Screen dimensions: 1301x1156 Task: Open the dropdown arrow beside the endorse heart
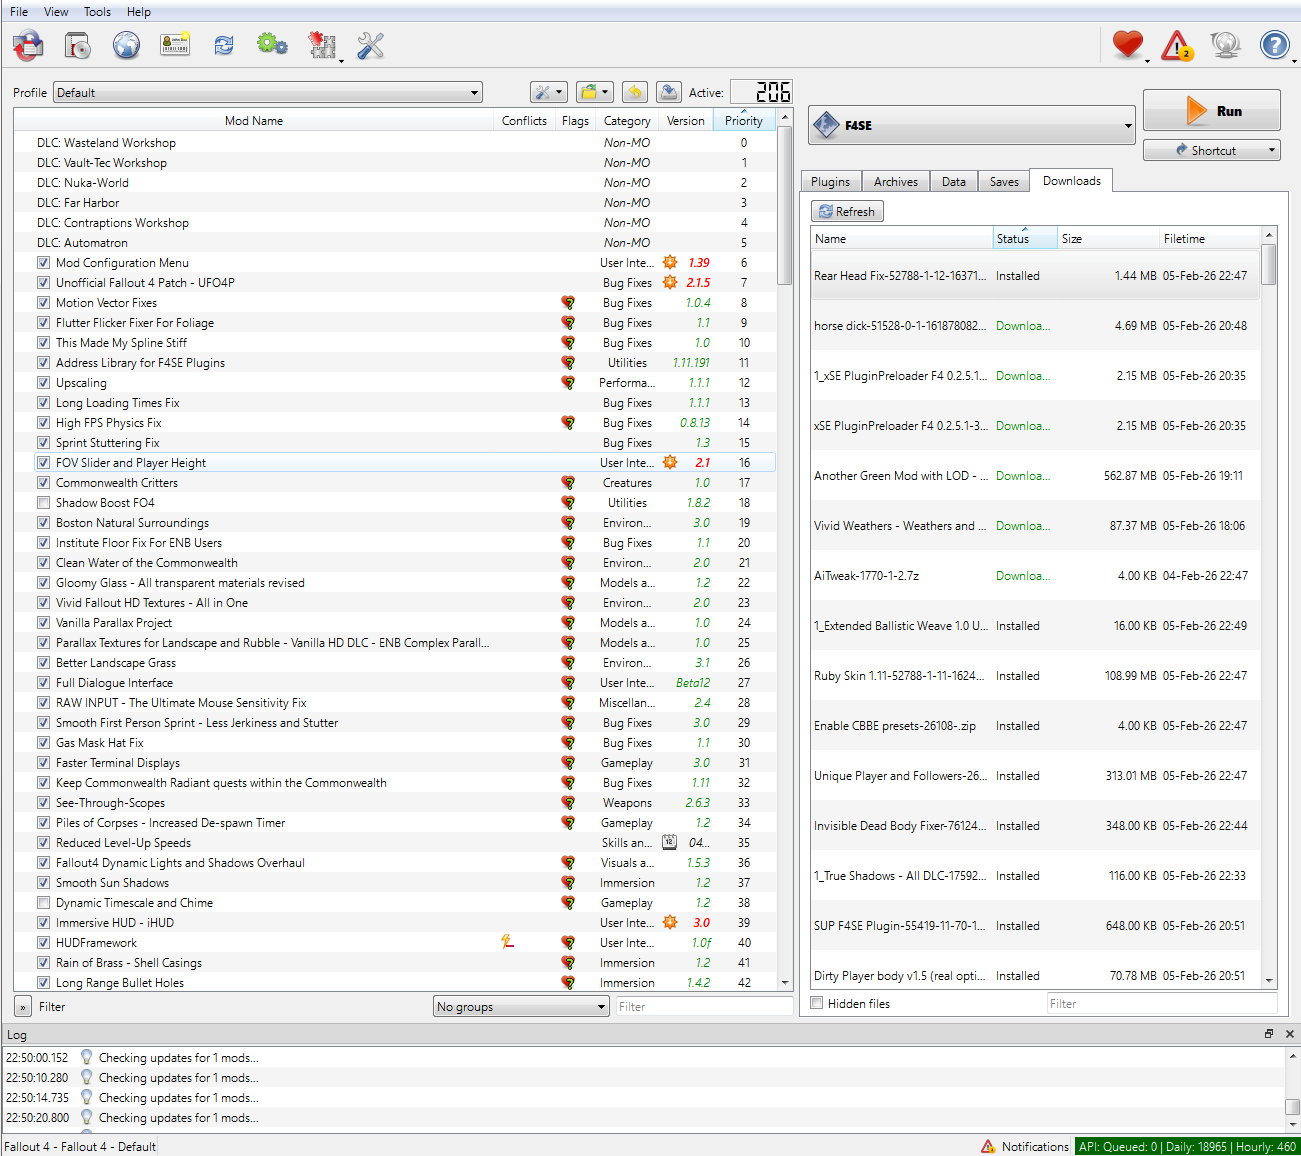(x=1147, y=60)
